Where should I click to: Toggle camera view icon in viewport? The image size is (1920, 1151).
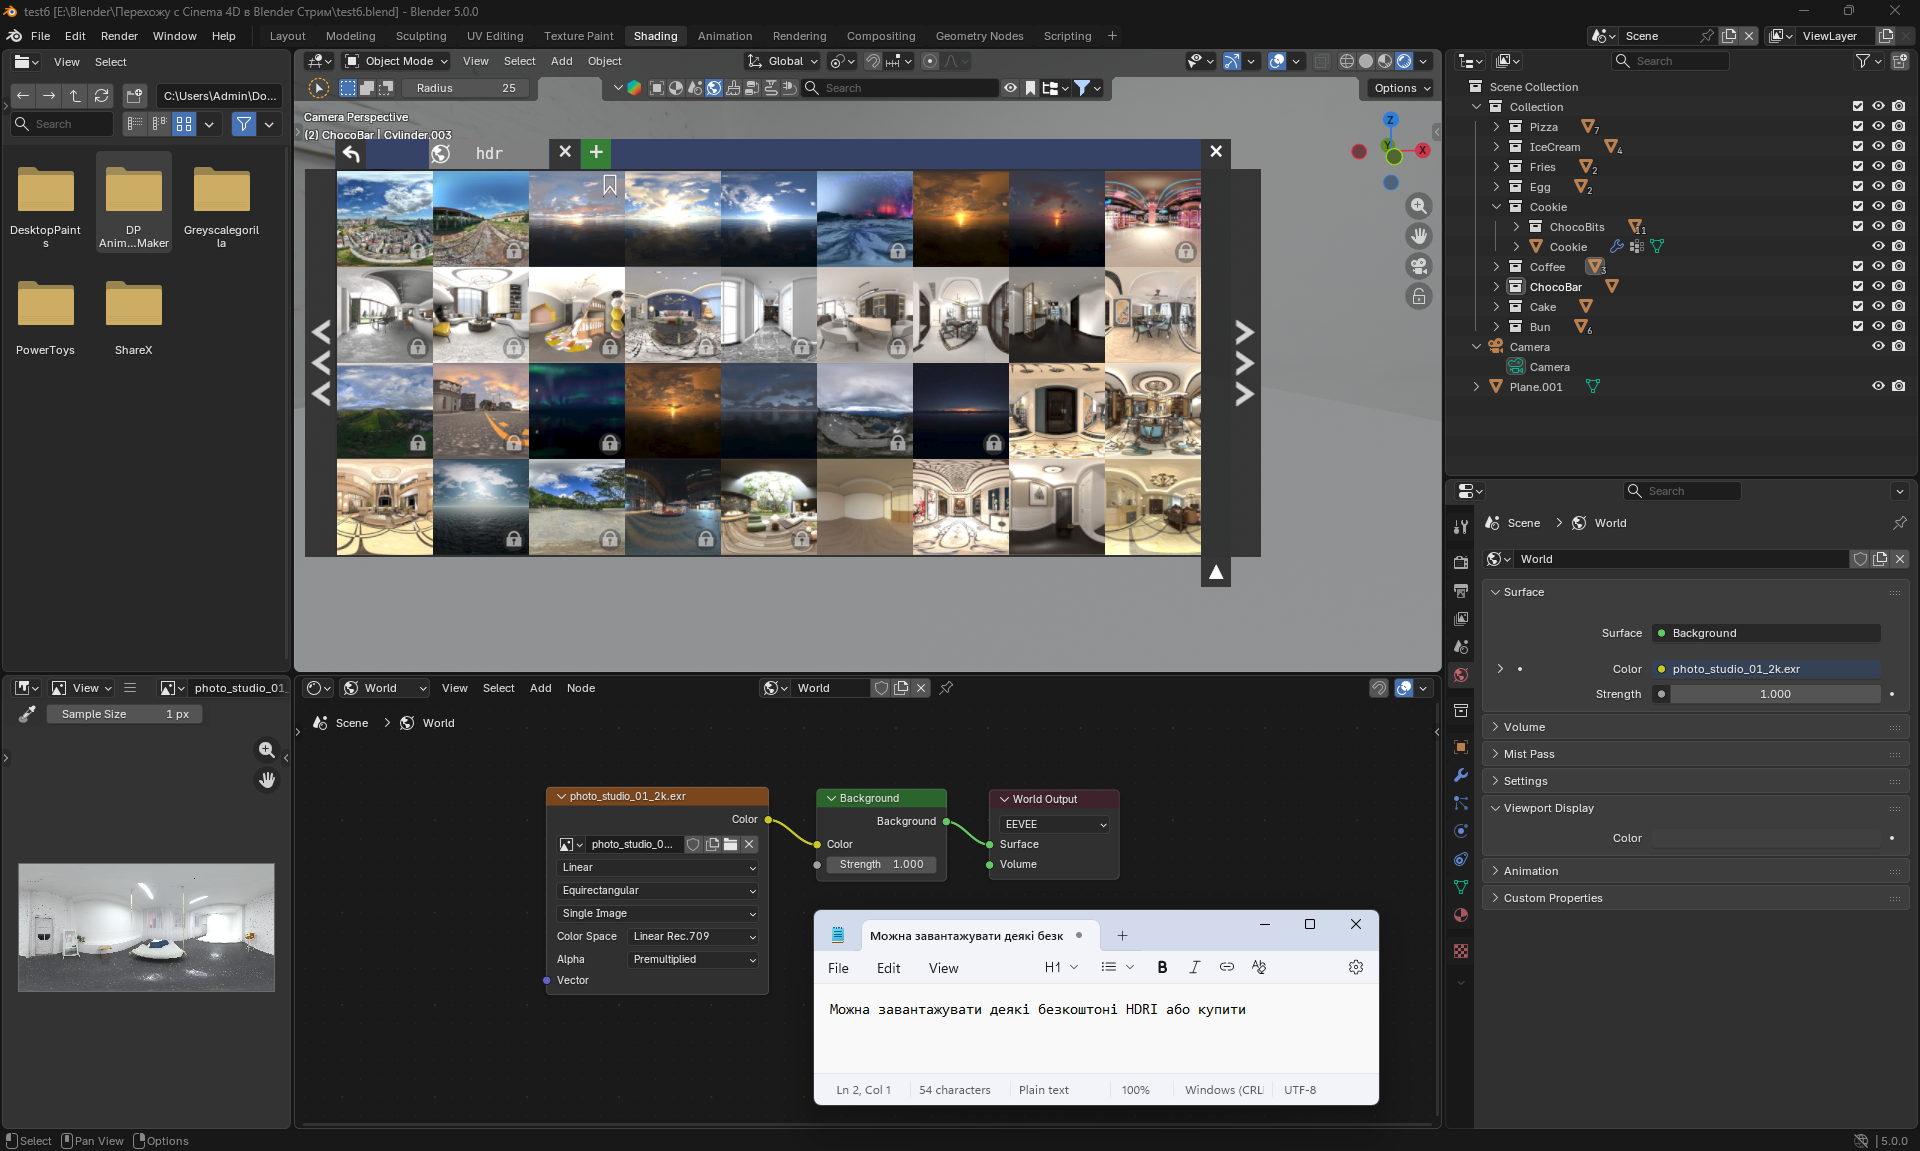pos(1419,266)
